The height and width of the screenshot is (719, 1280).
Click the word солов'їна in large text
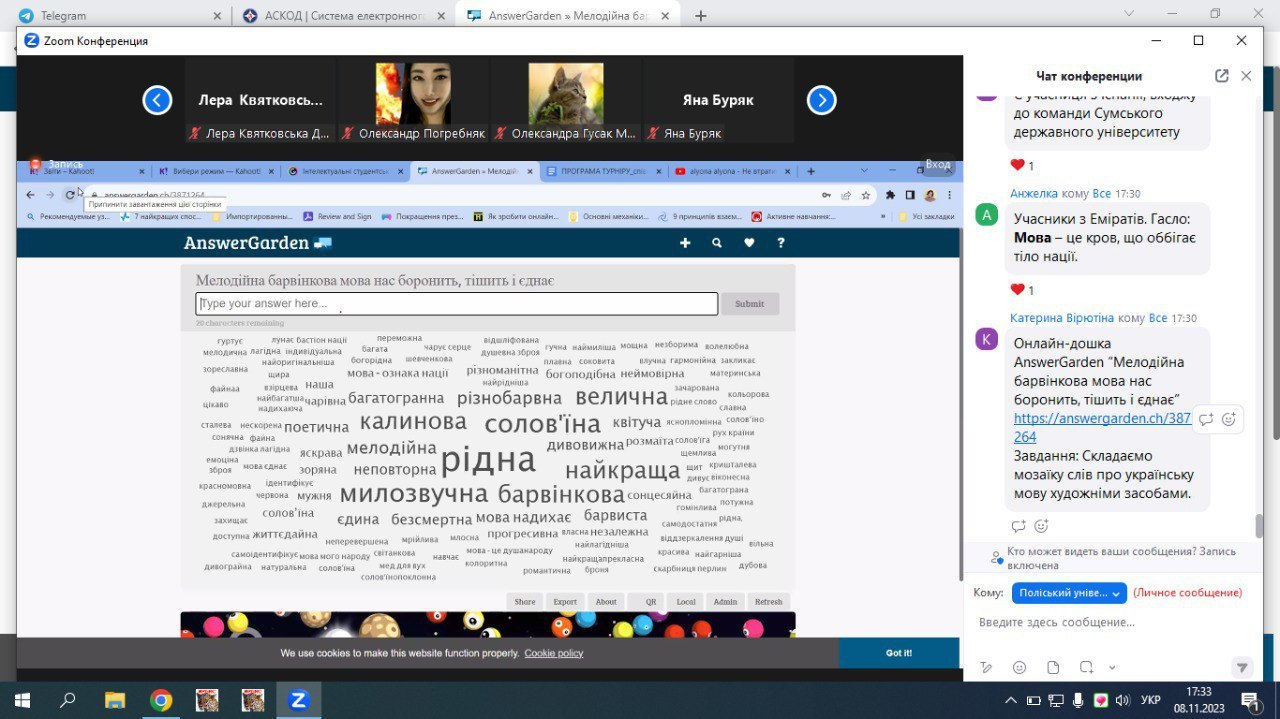point(543,424)
